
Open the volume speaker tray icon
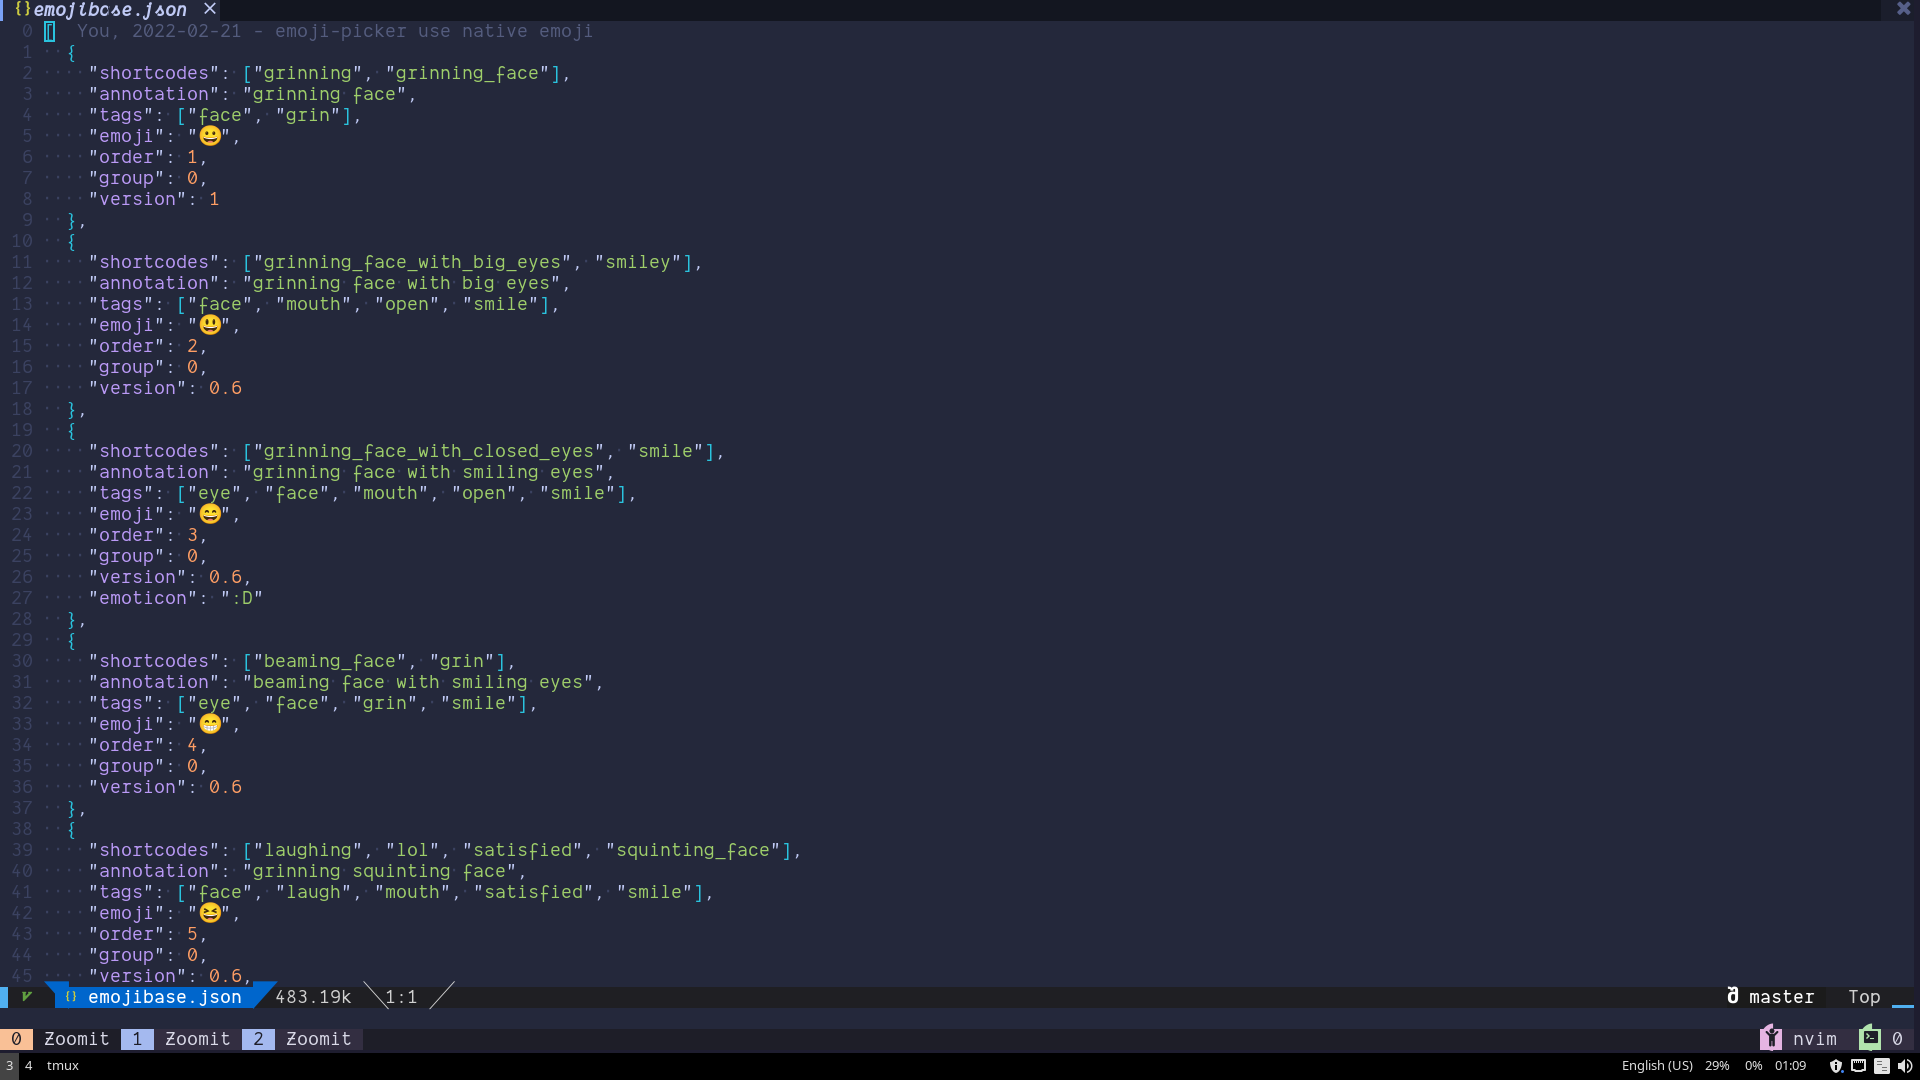pyautogui.click(x=1904, y=1066)
